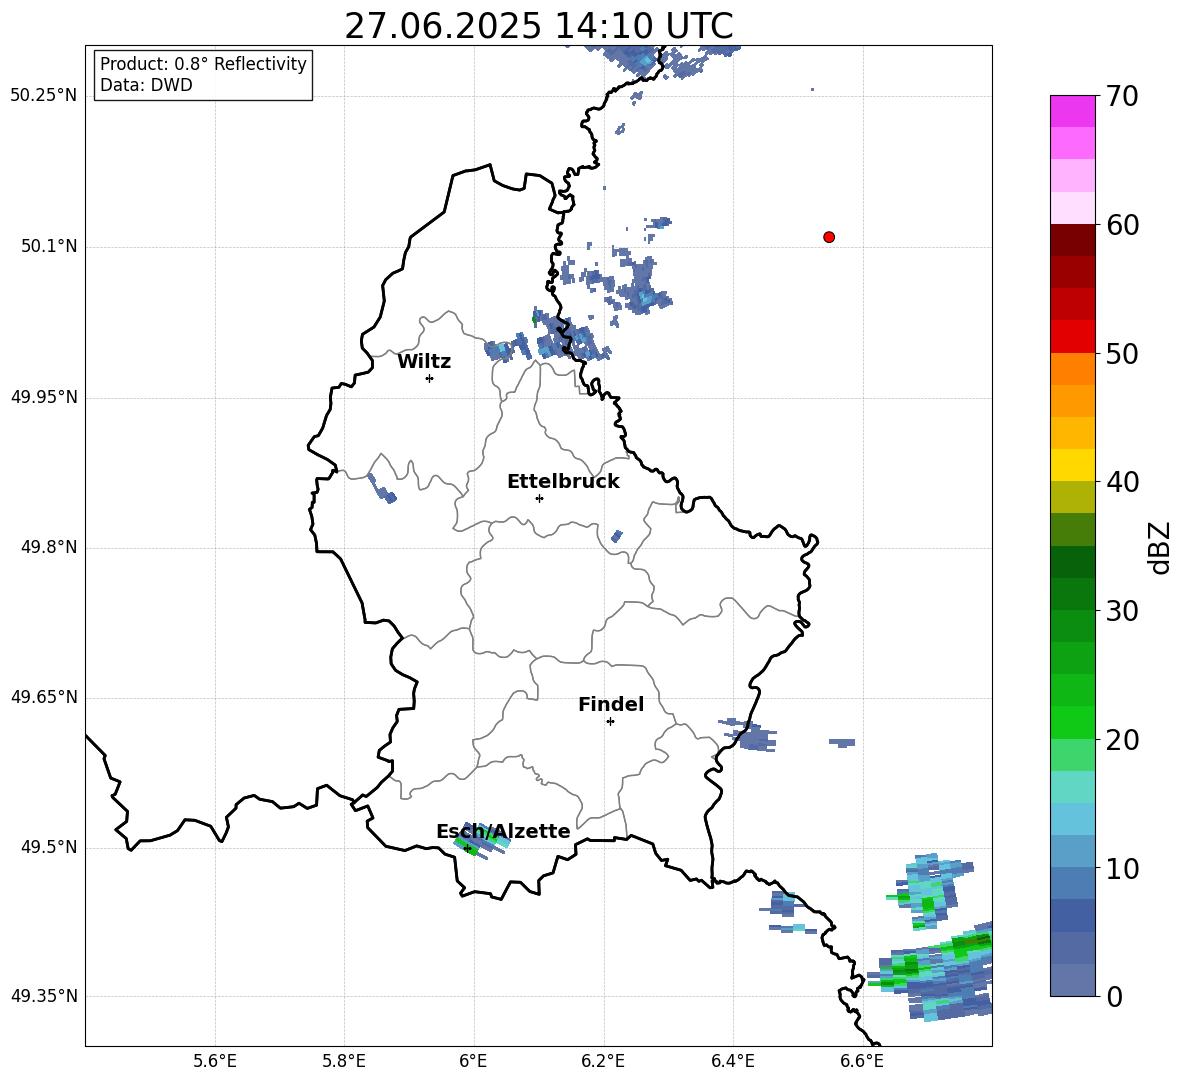Click the red dot radar marker
This screenshot has height=1081, width=1184.
pos(829,237)
